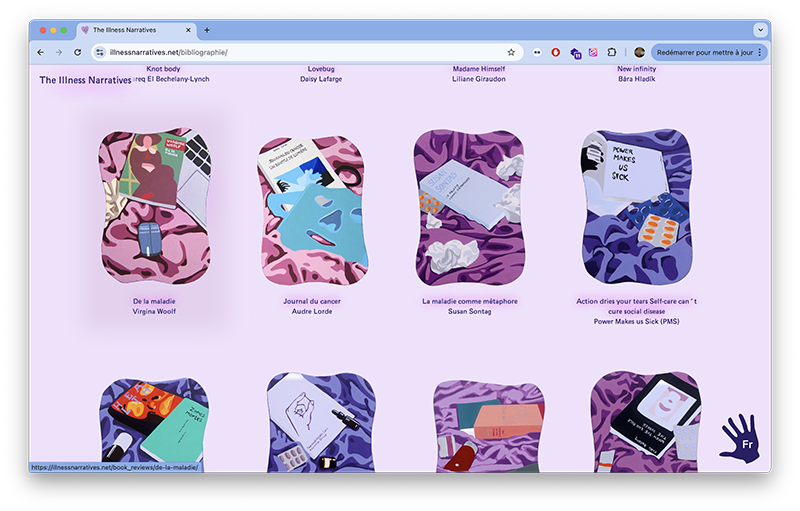Open the Journal du cancer title link
The height and width of the screenshot is (511, 800).
[312, 301]
